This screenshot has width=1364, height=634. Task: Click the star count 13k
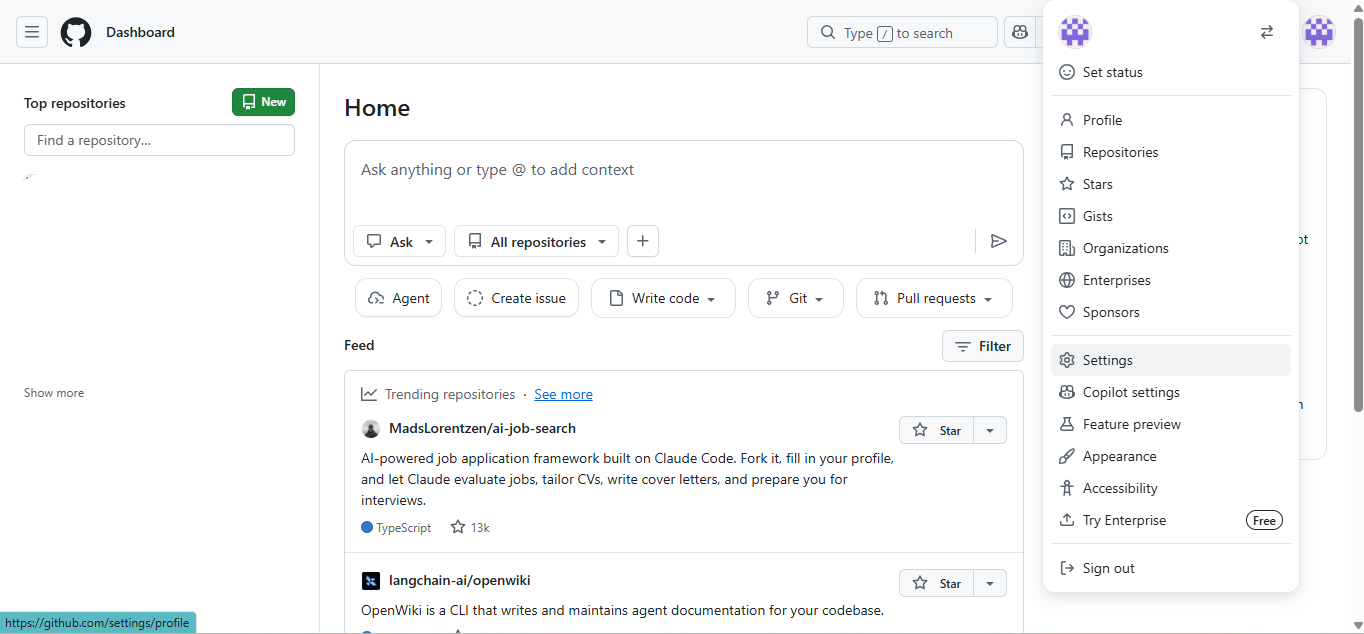pos(470,527)
